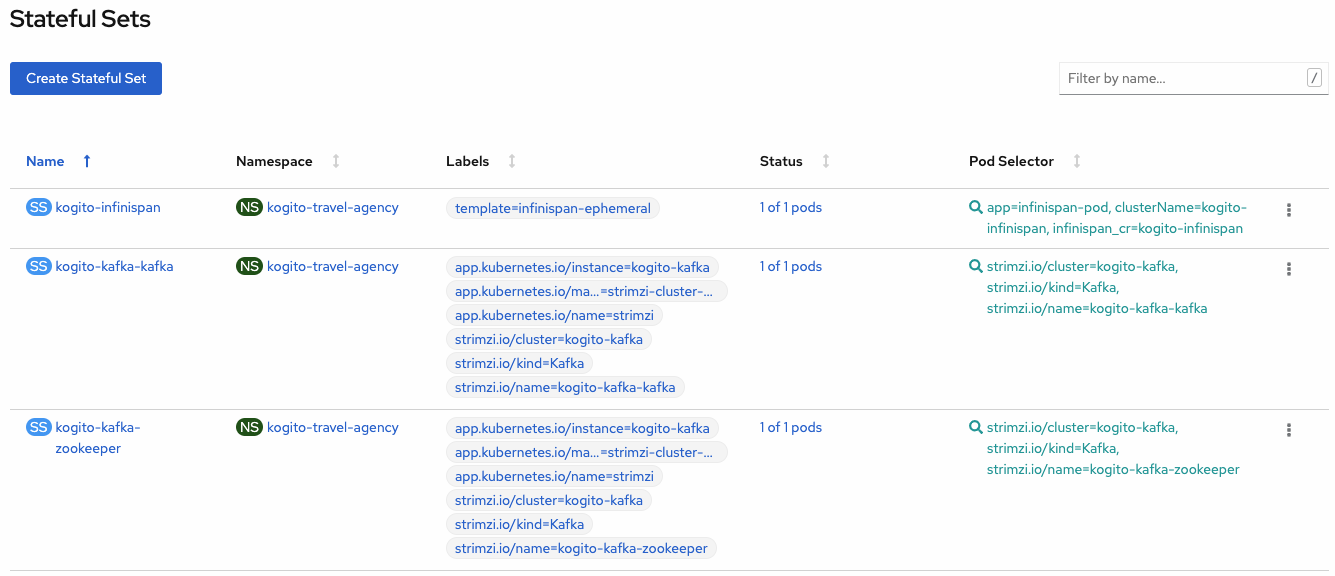Sort by Status column header
This screenshot has width=1335, height=576.
(781, 161)
